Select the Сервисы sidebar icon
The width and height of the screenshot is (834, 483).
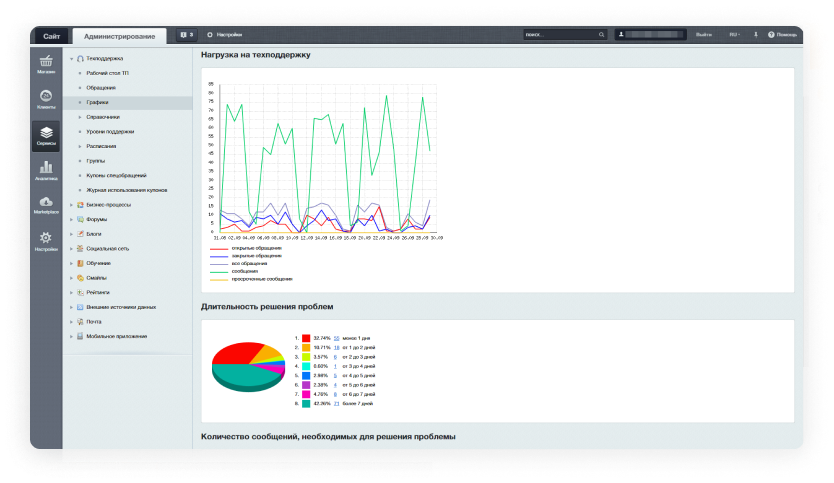[46, 134]
